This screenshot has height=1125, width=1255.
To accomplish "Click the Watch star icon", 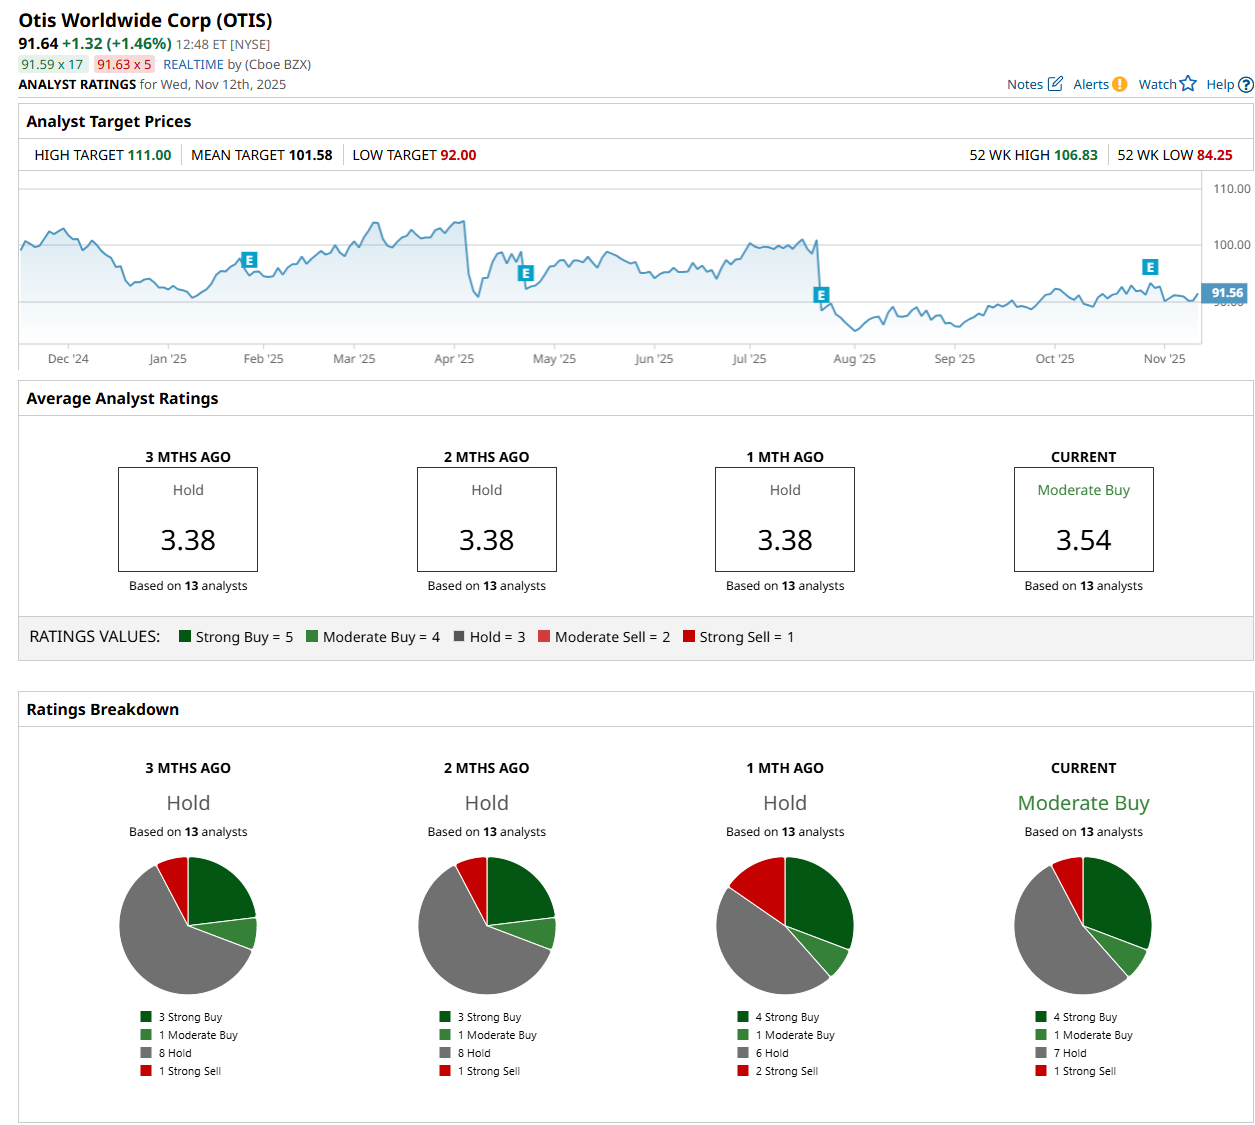I will 1188,84.
